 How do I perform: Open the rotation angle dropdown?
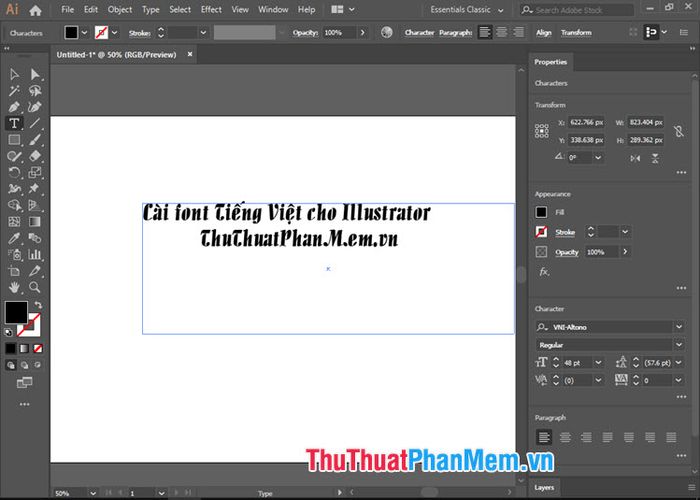click(598, 158)
